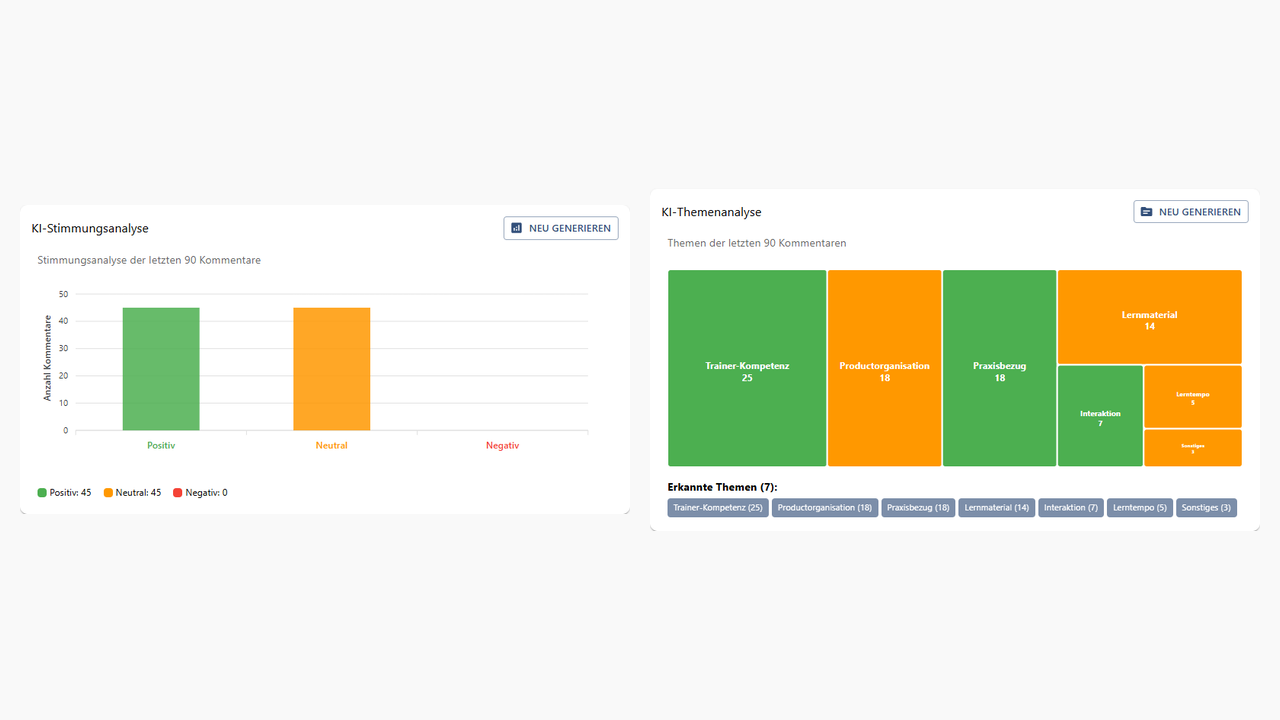This screenshot has height=720, width=1280.
Task: Select the Praxisbezug (18) chip
Action: pos(918,508)
